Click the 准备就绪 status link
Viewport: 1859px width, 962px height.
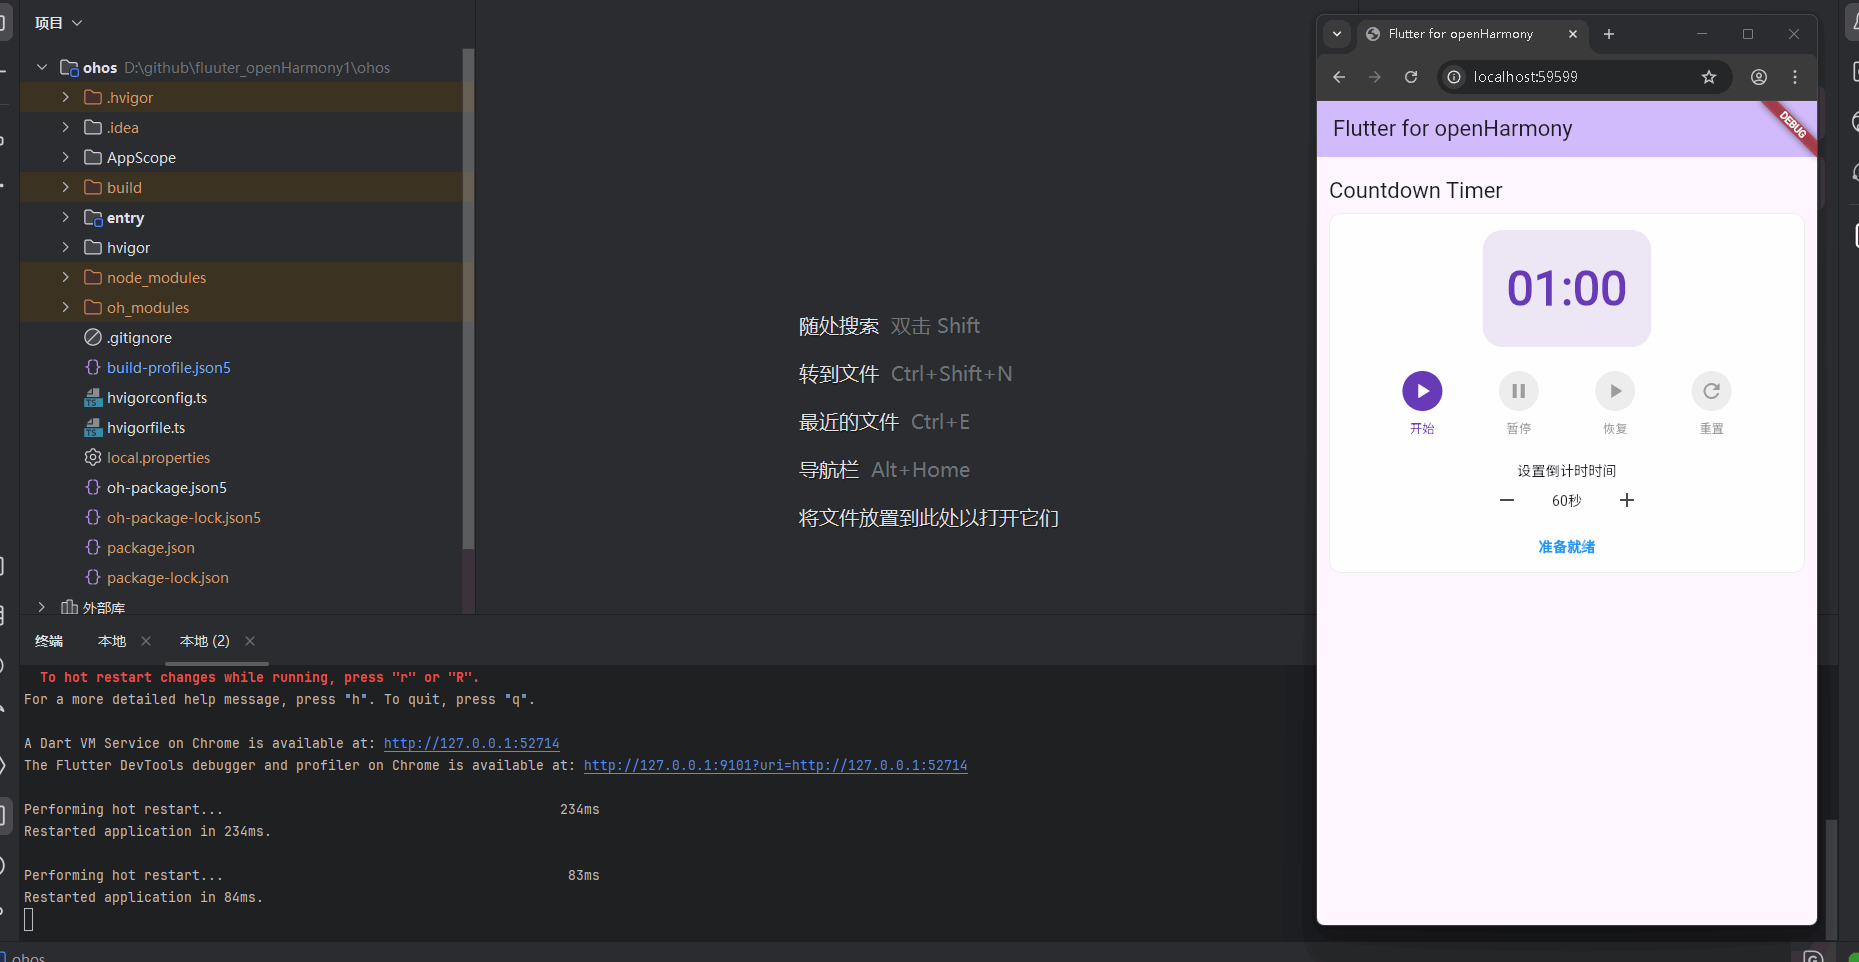1565,547
